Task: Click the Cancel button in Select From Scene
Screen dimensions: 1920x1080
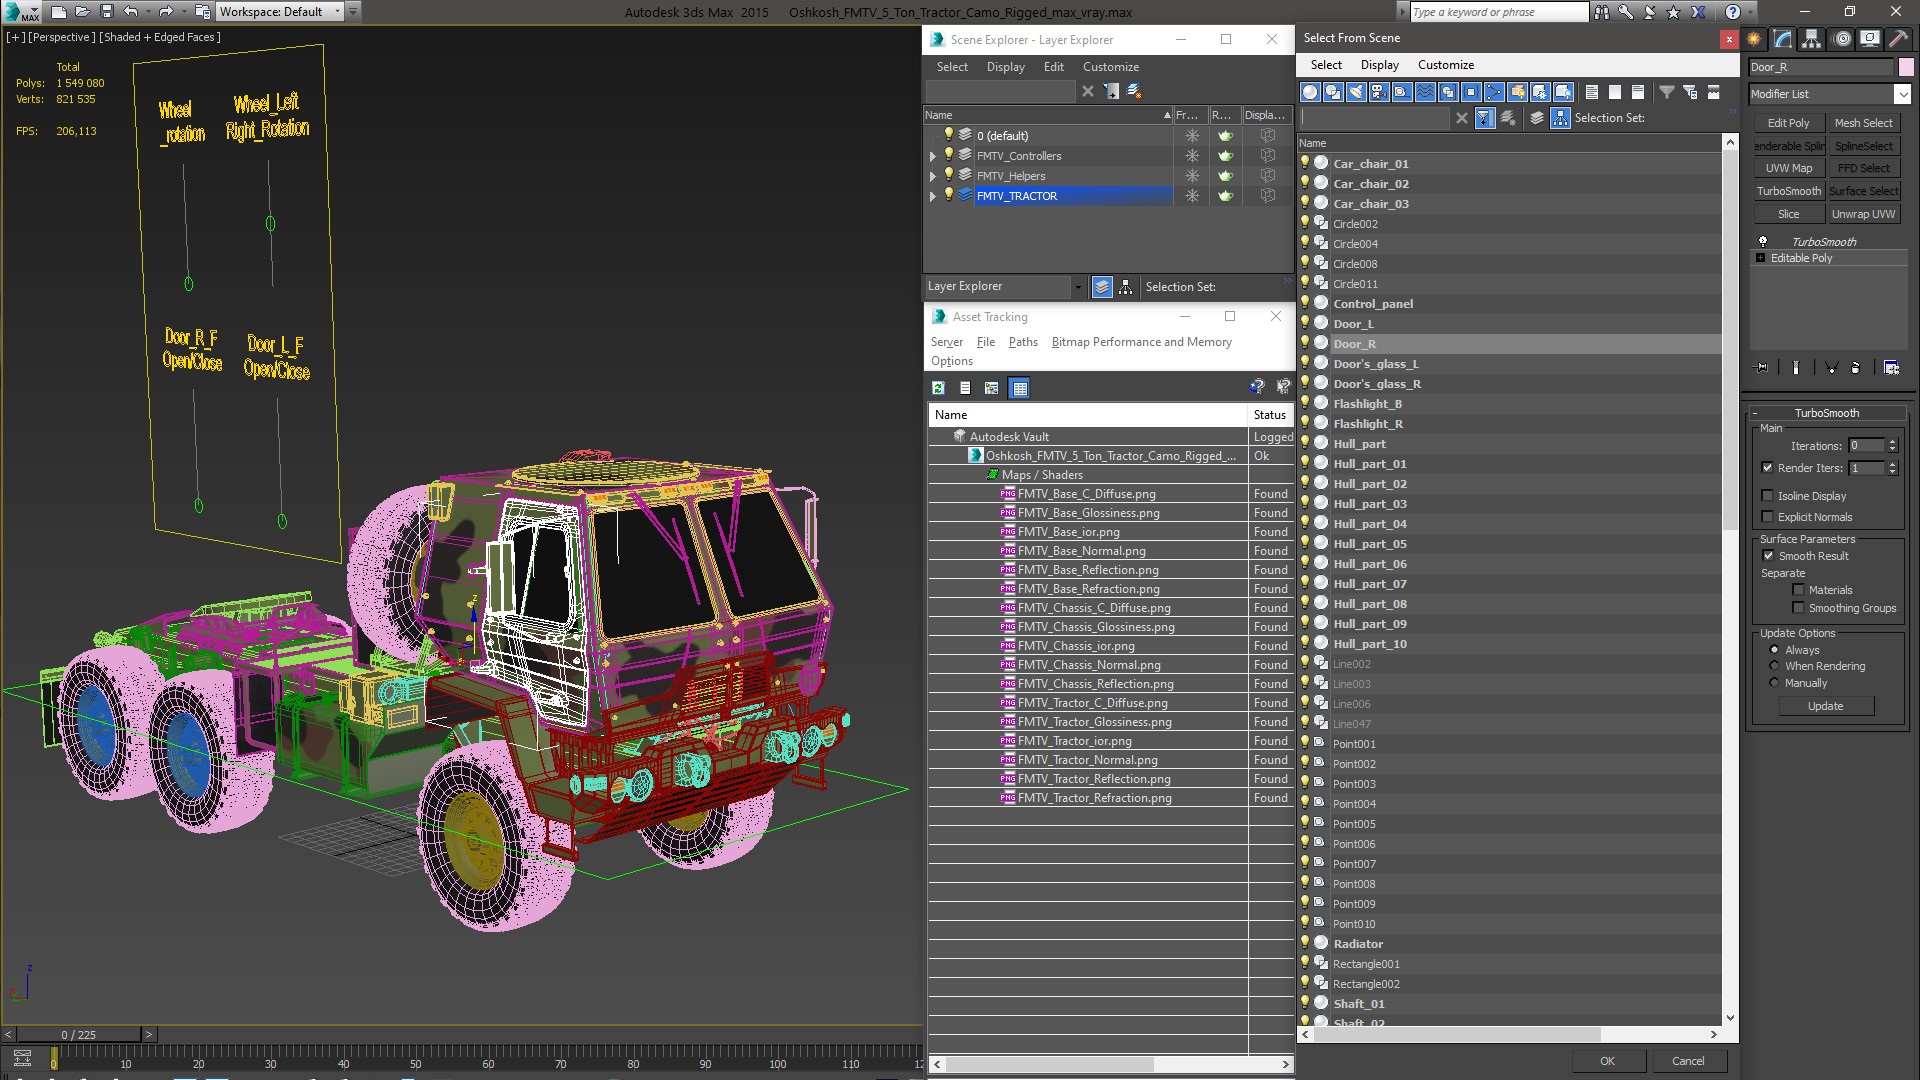Action: 1688,1061
